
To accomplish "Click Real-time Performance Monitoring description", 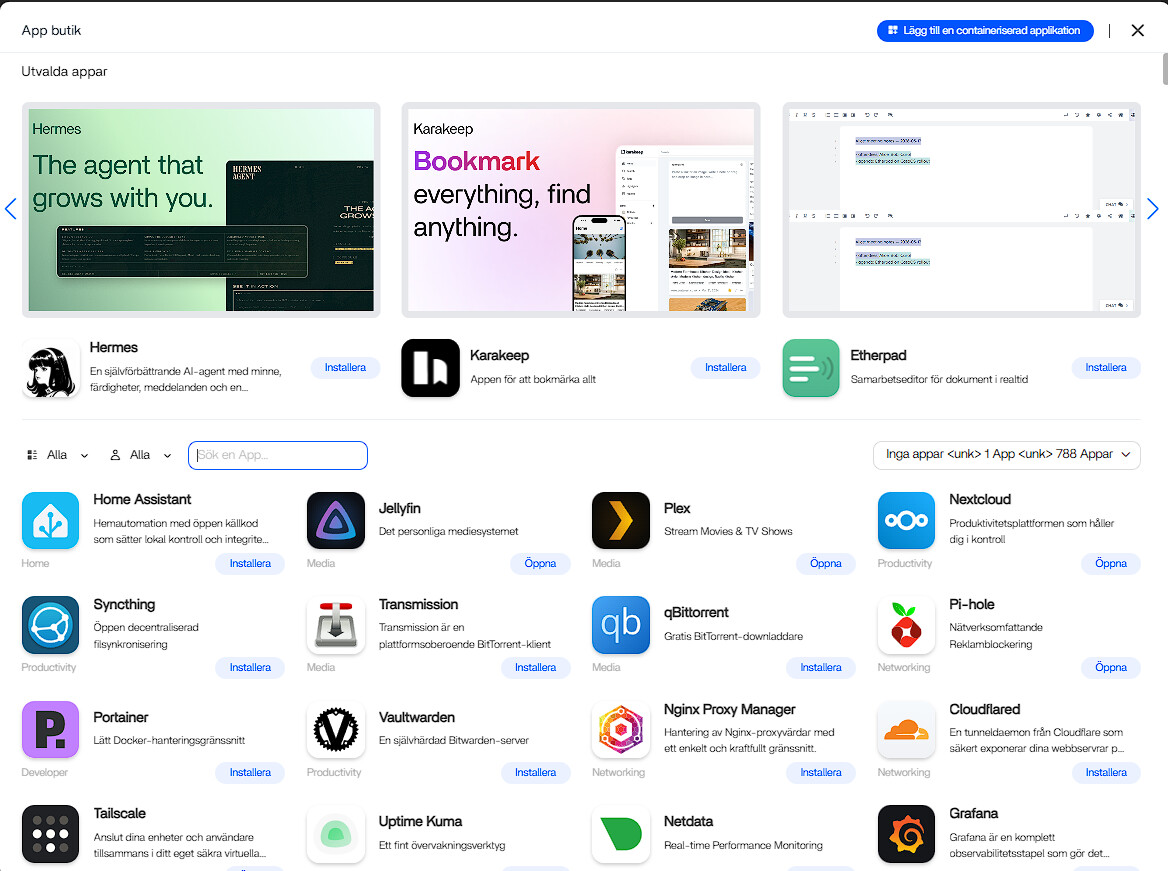I will point(743,845).
